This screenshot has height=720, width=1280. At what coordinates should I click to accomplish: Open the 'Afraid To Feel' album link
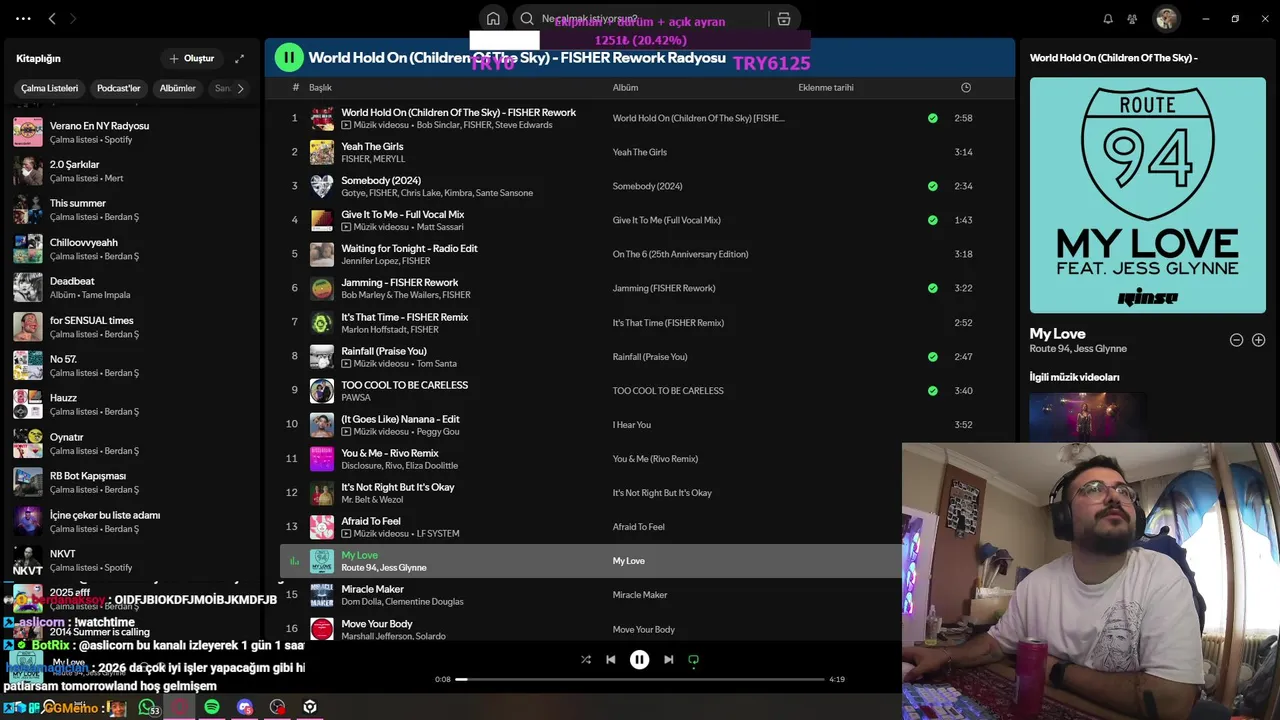click(639, 527)
